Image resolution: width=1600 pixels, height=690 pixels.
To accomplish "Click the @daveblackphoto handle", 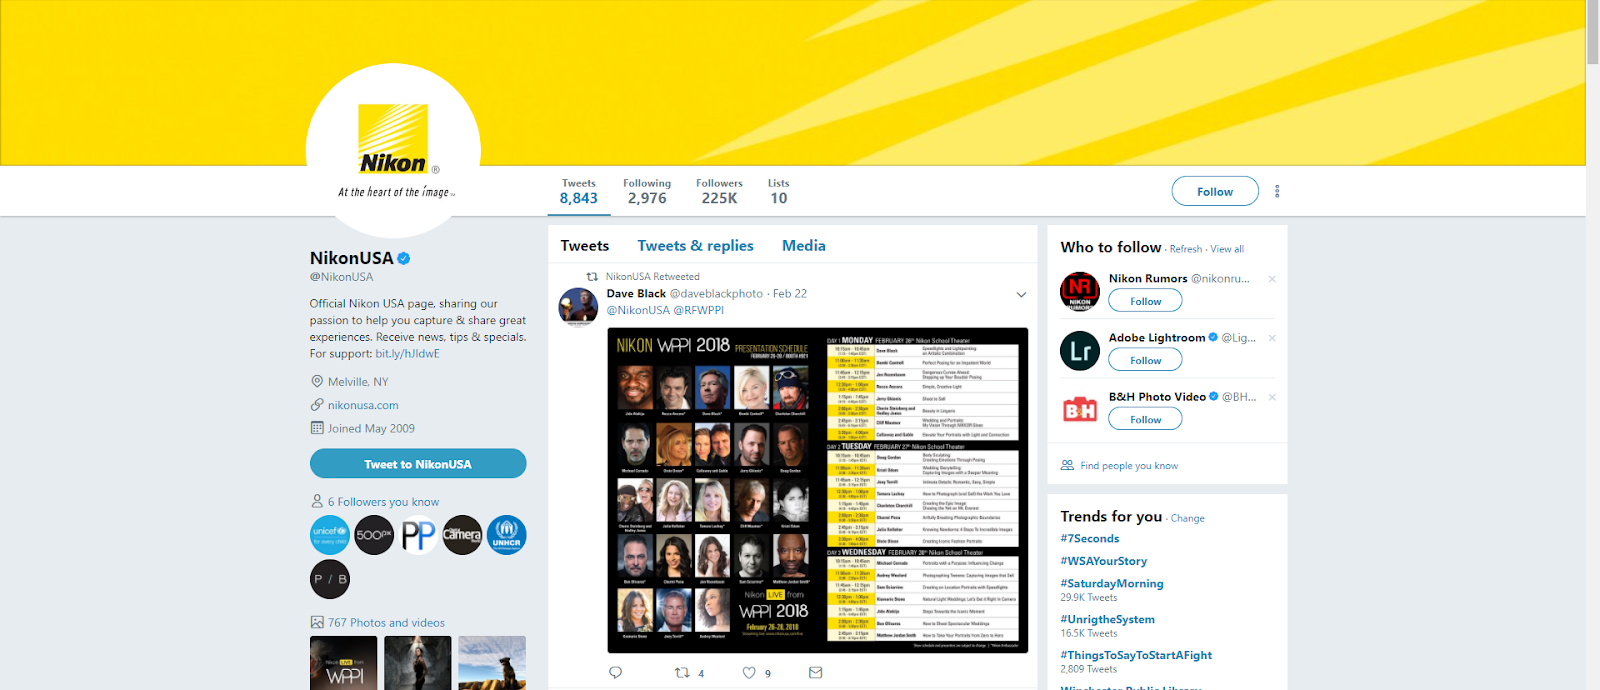I will 716,294.
